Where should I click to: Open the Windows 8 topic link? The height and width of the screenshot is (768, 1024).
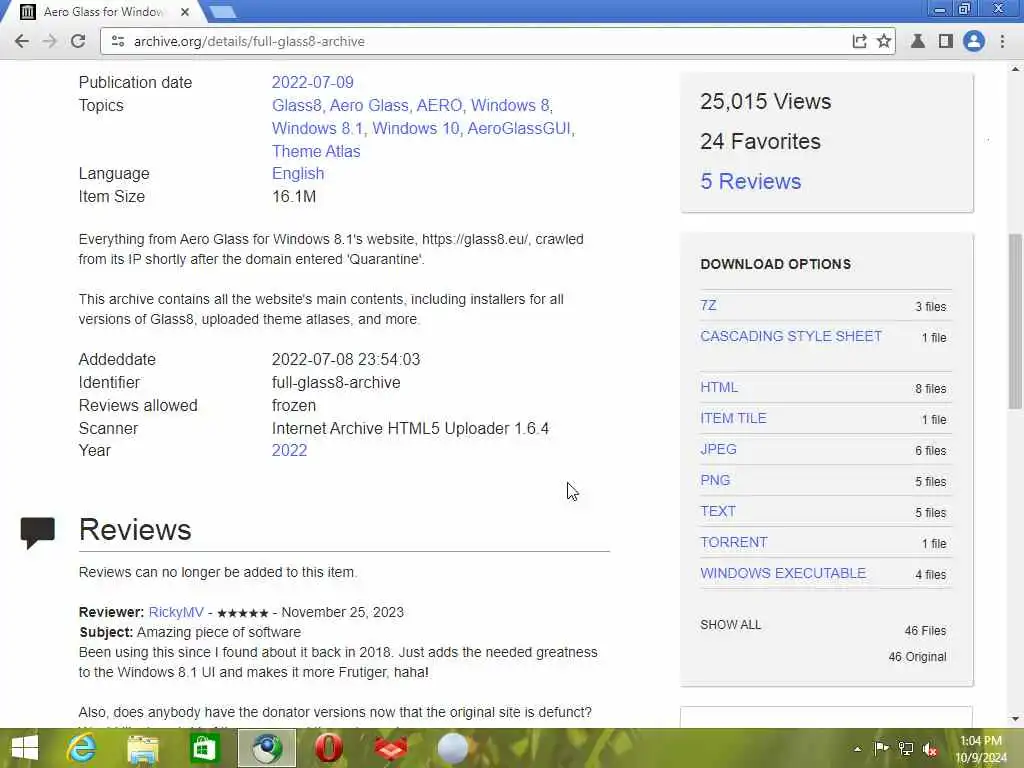(510, 105)
